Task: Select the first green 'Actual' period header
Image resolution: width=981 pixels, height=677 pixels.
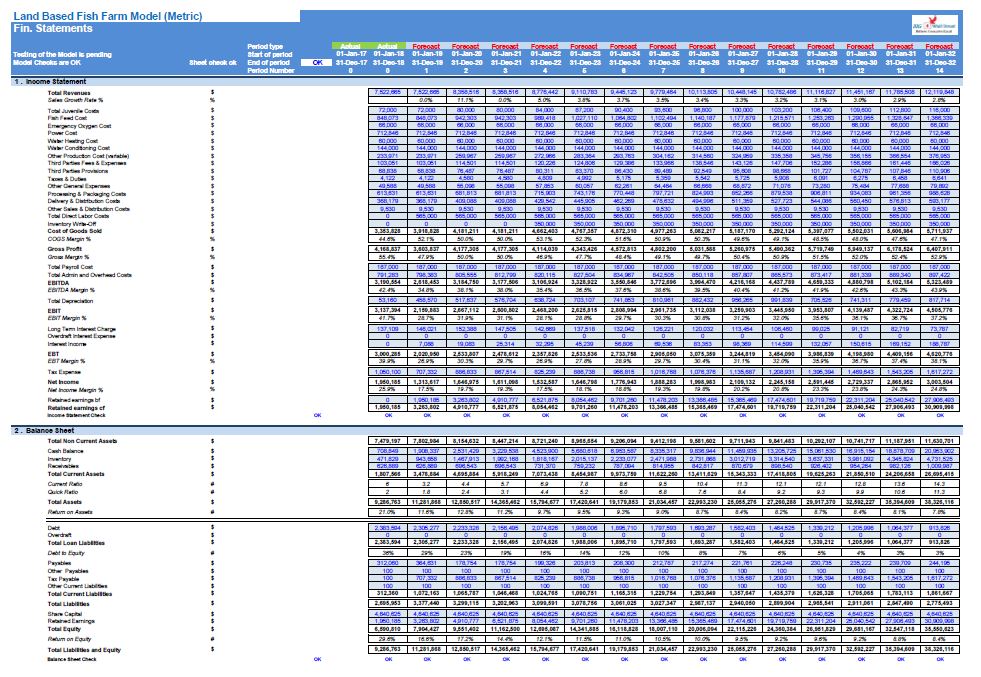Action: (x=350, y=46)
